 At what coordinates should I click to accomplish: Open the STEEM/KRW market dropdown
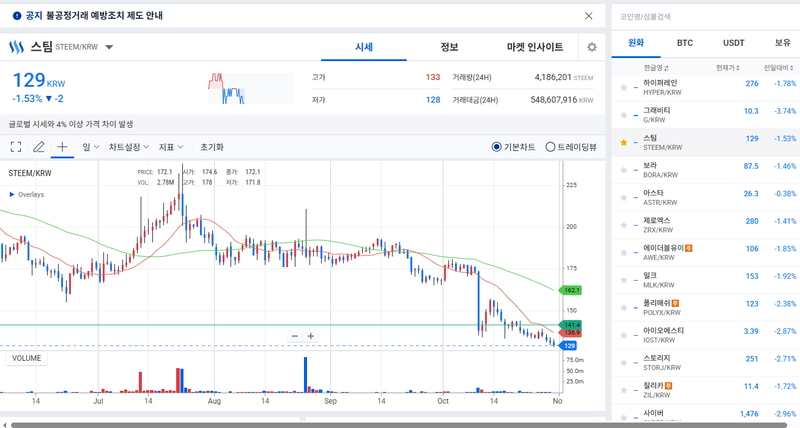click(109, 47)
